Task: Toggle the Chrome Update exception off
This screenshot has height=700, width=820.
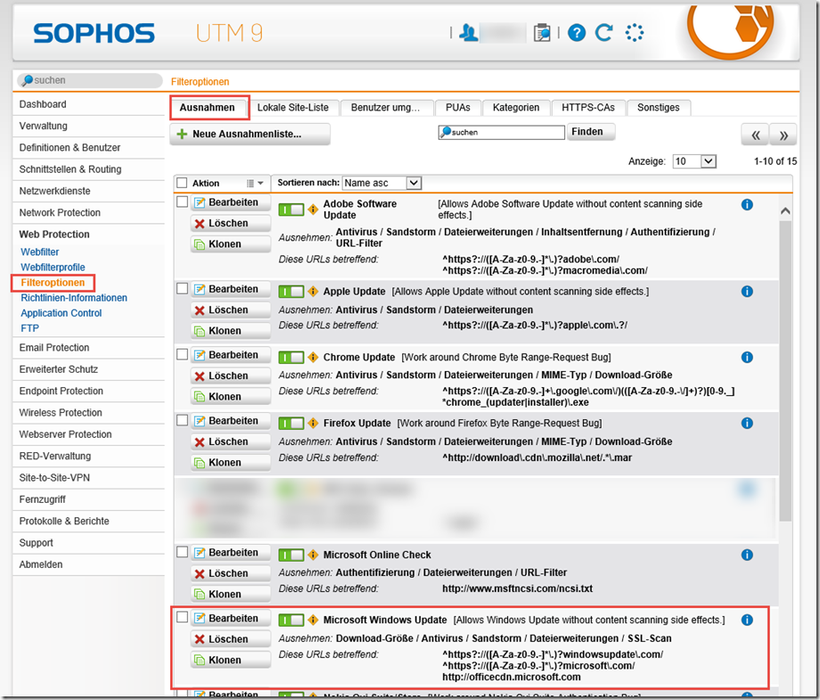Action: pyautogui.click(x=291, y=358)
